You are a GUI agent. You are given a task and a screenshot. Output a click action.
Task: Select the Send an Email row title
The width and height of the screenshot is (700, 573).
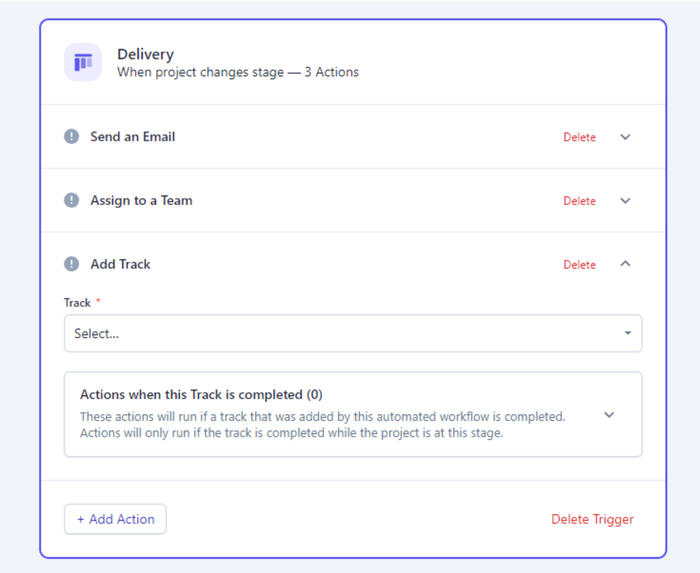pos(133,137)
